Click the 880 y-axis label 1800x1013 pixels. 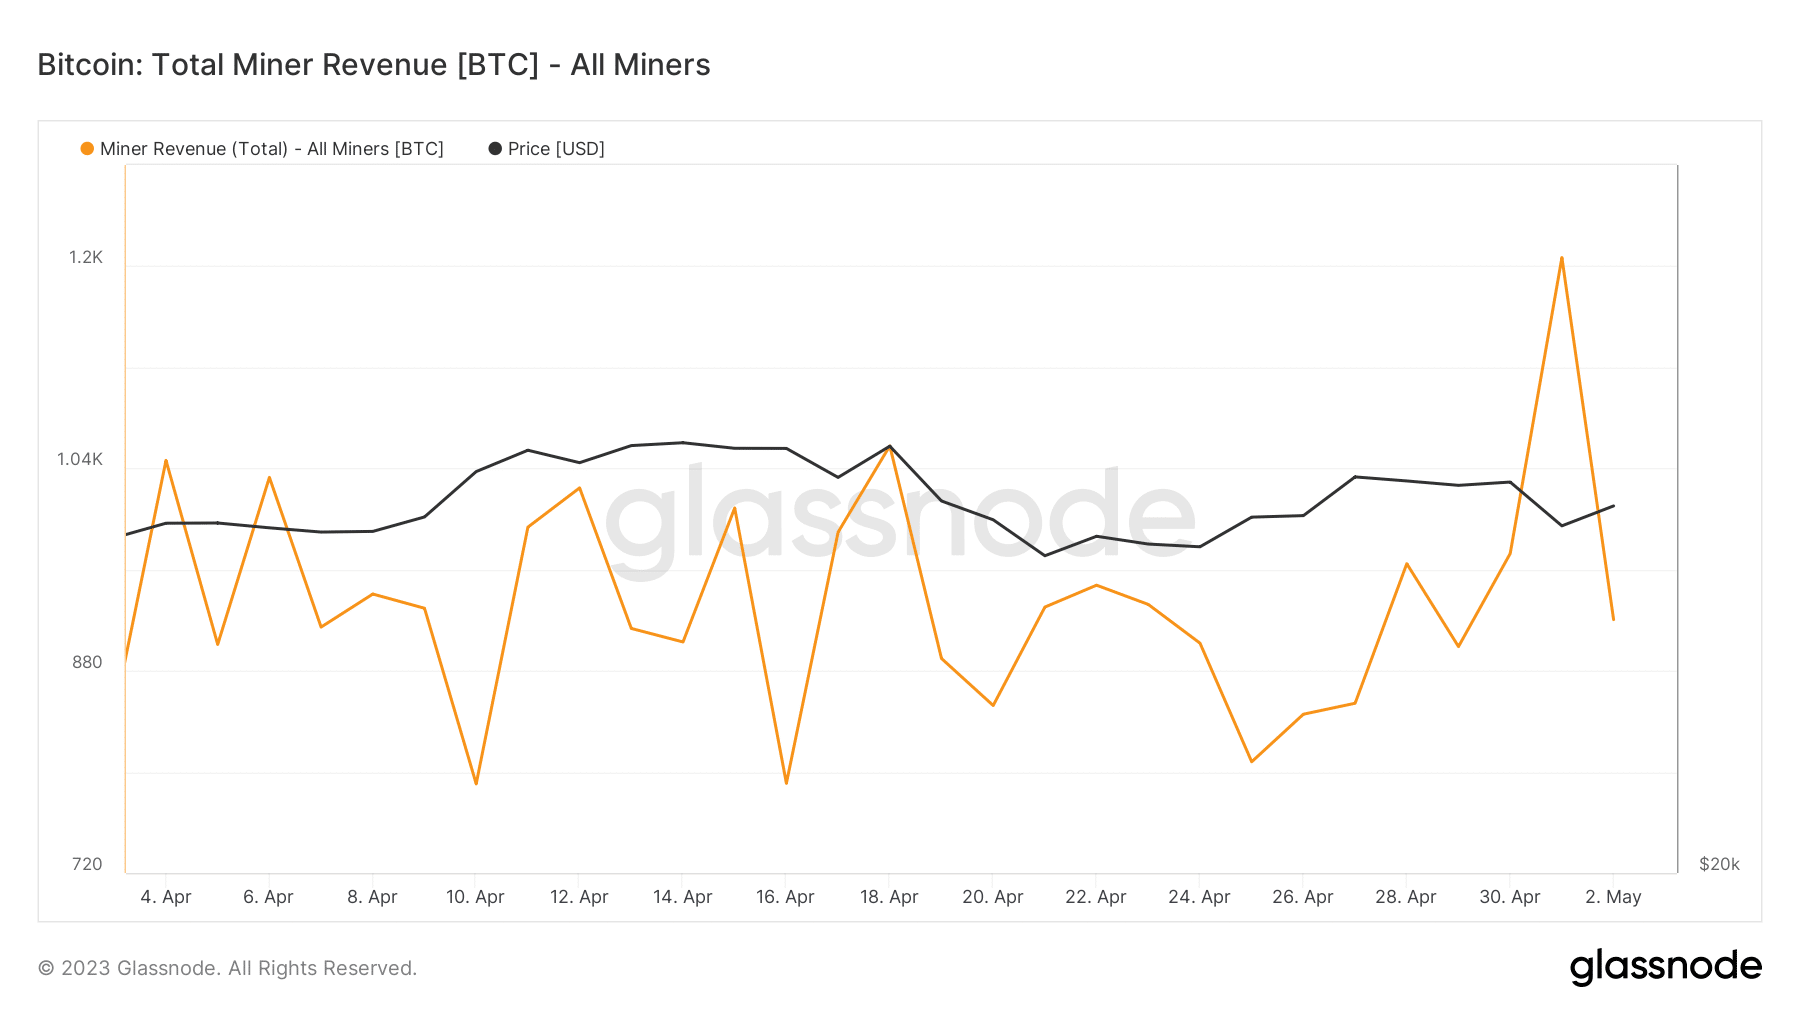tap(87, 662)
